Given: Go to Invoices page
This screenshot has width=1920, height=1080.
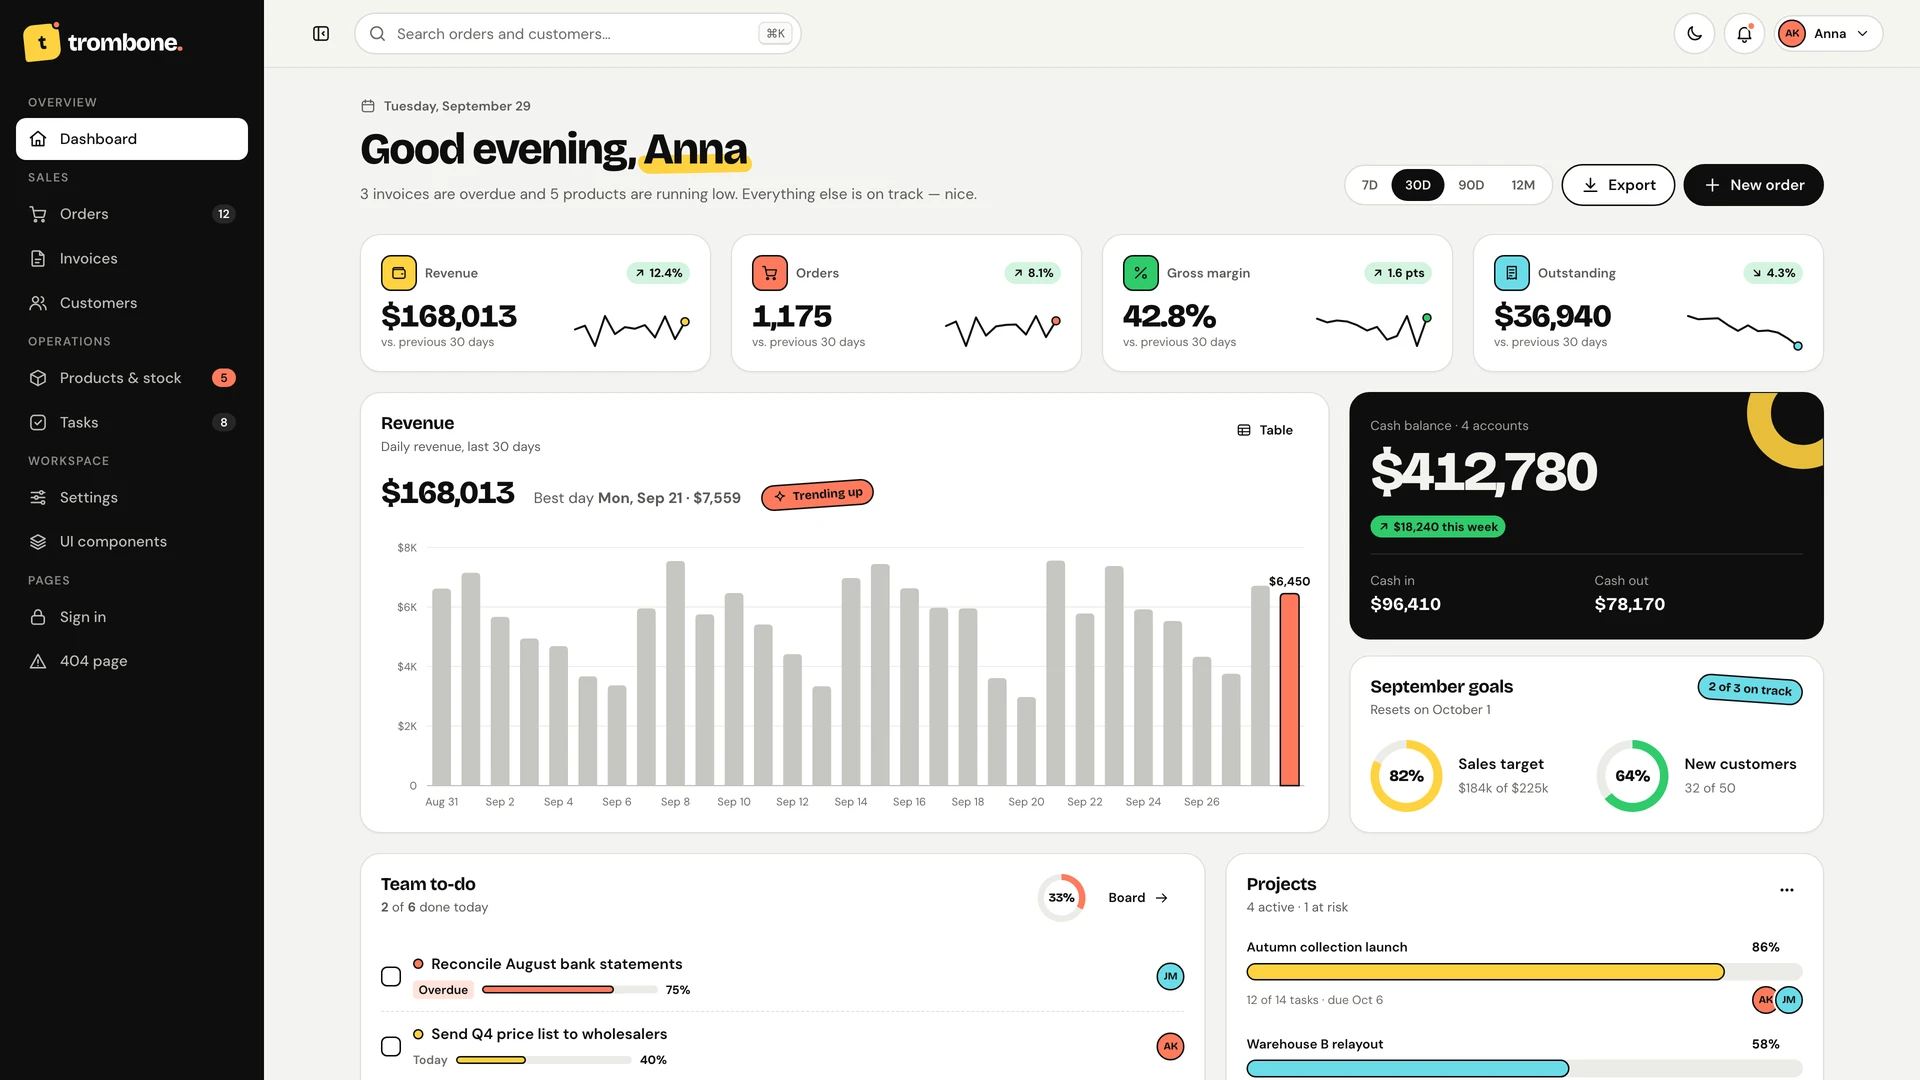Looking at the screenshot, I should [x=132, y=258].
